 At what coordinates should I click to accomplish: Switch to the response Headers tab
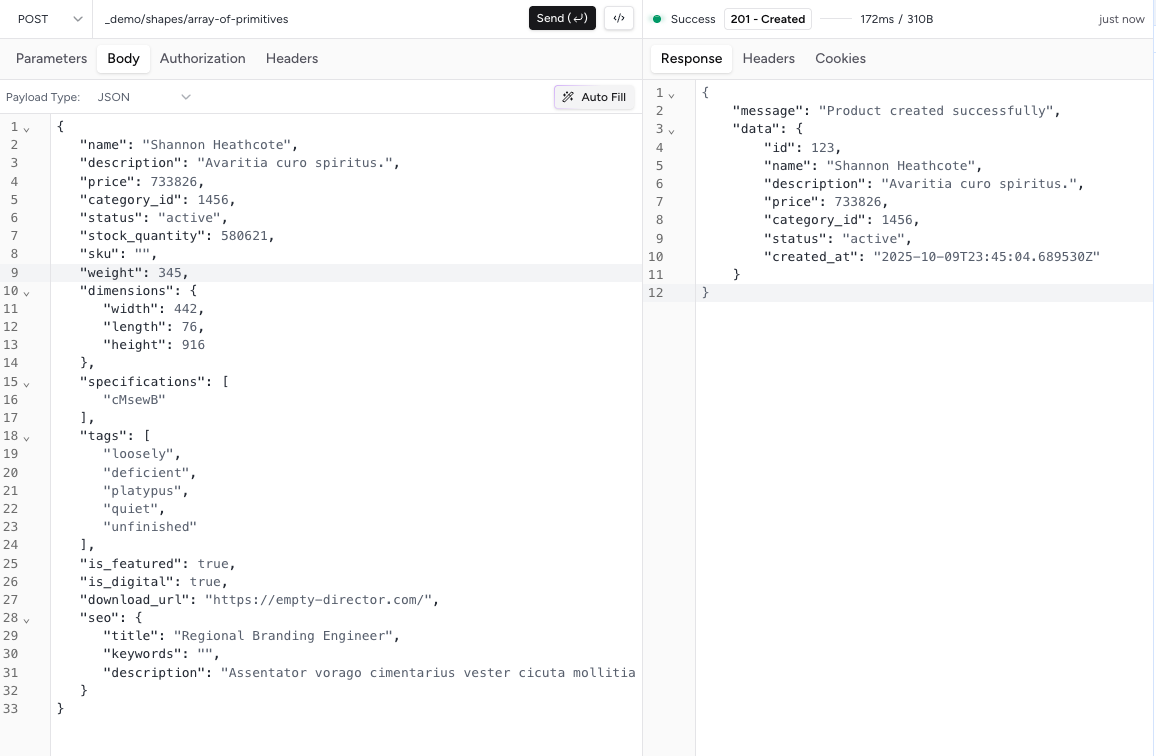coord(768,58)
